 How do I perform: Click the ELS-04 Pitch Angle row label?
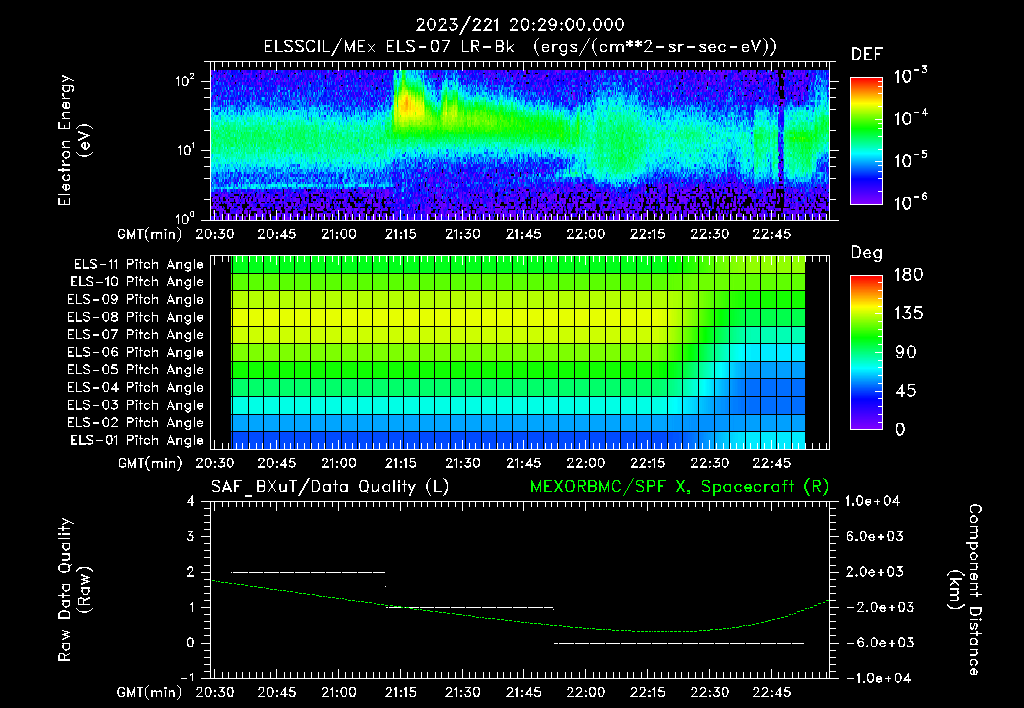tap(136, 387)
